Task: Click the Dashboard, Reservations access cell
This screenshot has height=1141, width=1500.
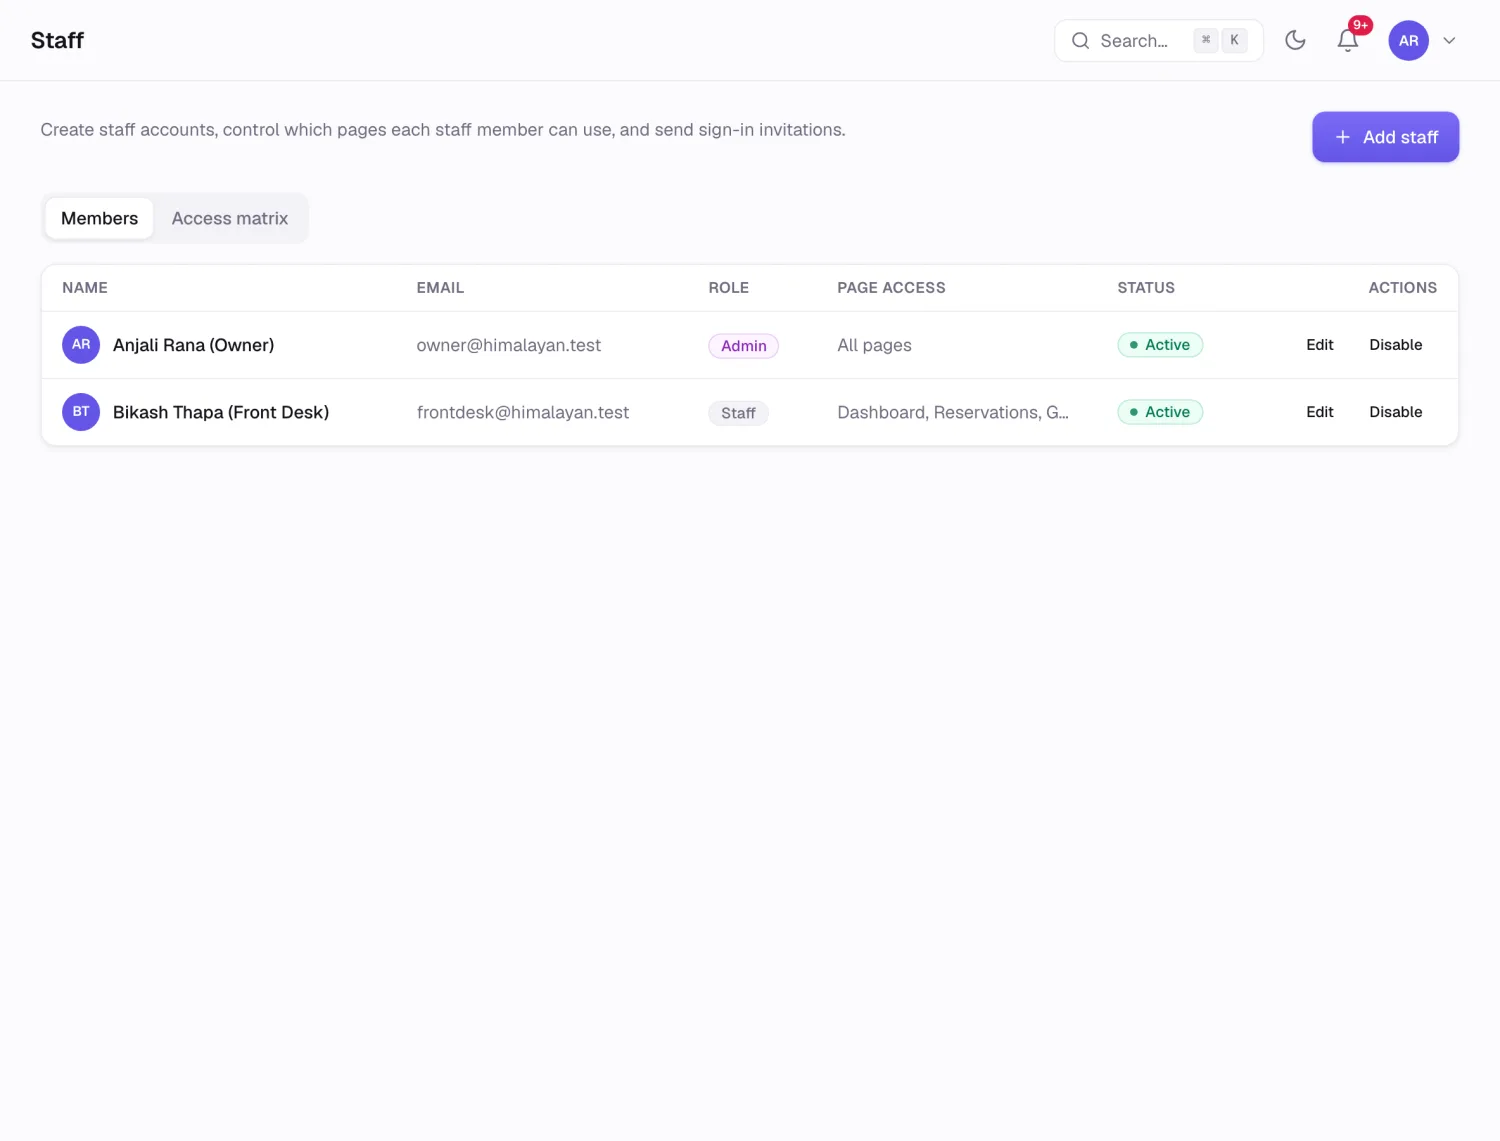Action: click(x=953, y=412)
